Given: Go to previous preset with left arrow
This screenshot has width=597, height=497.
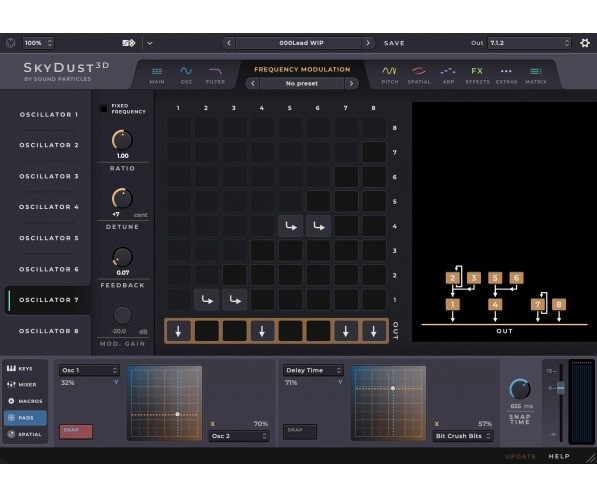Looking at the screenshot, I should pyautogui.click(x=228, y=43).
